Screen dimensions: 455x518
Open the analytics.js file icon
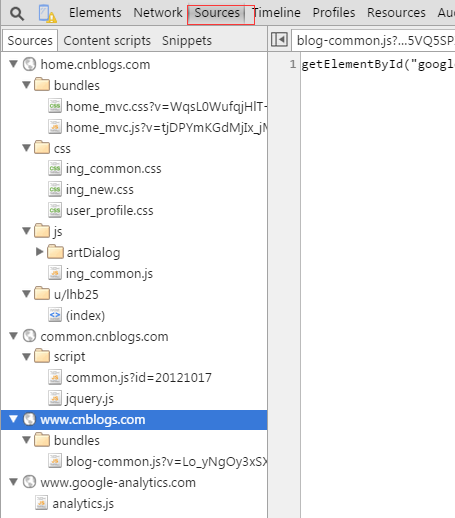41,503
